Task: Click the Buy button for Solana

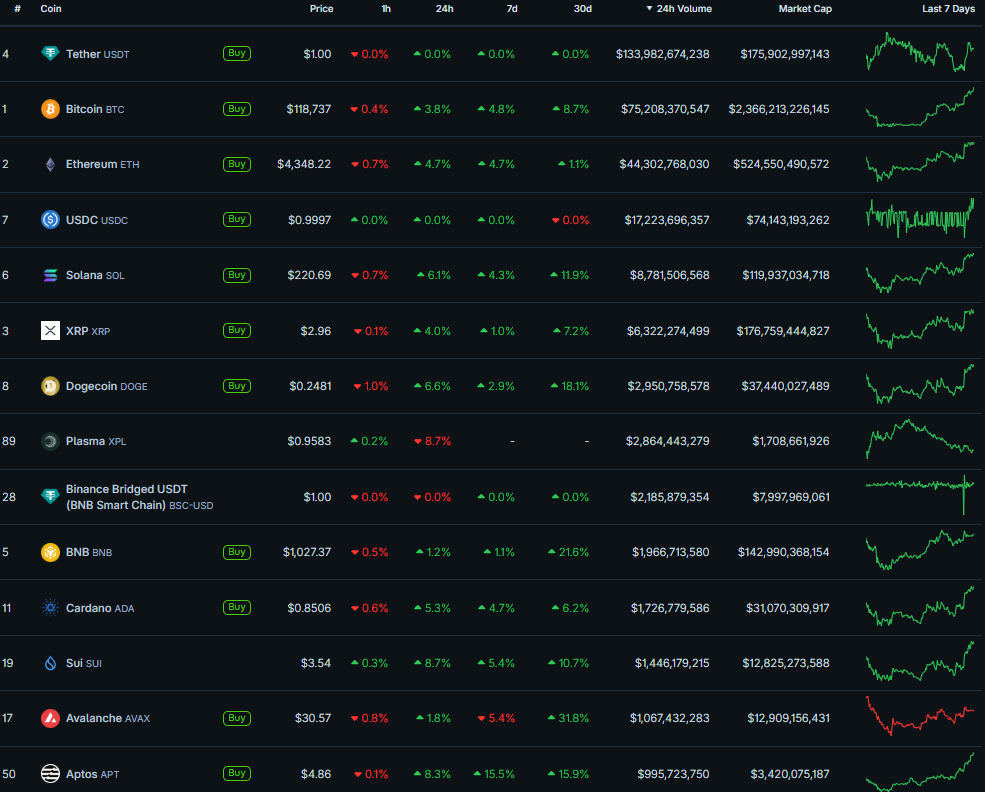Action: (237, 275)
